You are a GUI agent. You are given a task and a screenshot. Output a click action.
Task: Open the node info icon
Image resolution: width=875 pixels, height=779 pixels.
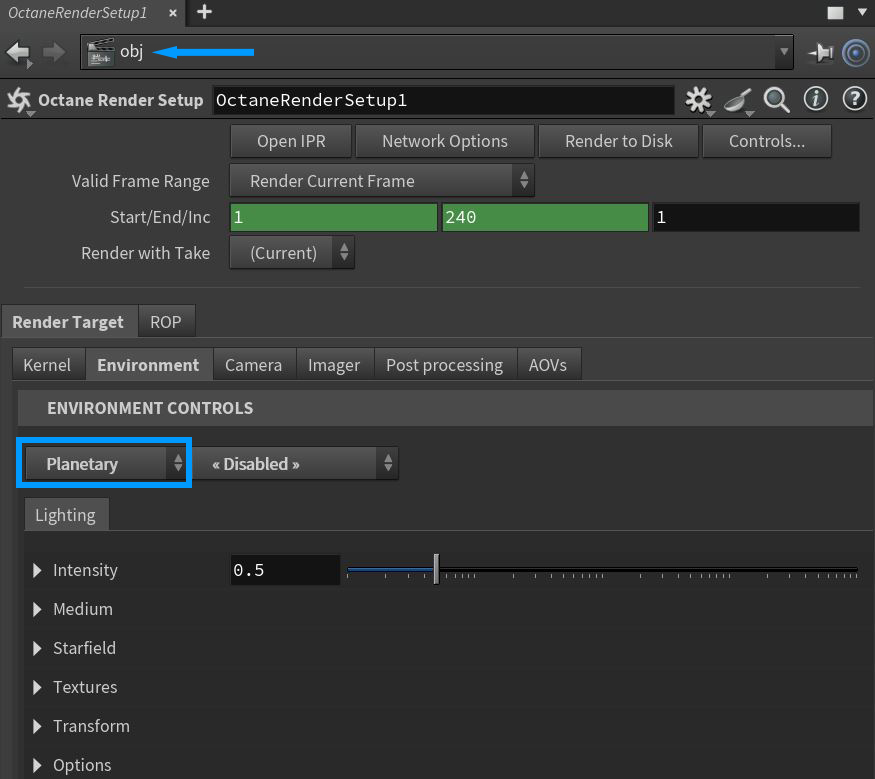pyautogui.click(x=817, y=99)
